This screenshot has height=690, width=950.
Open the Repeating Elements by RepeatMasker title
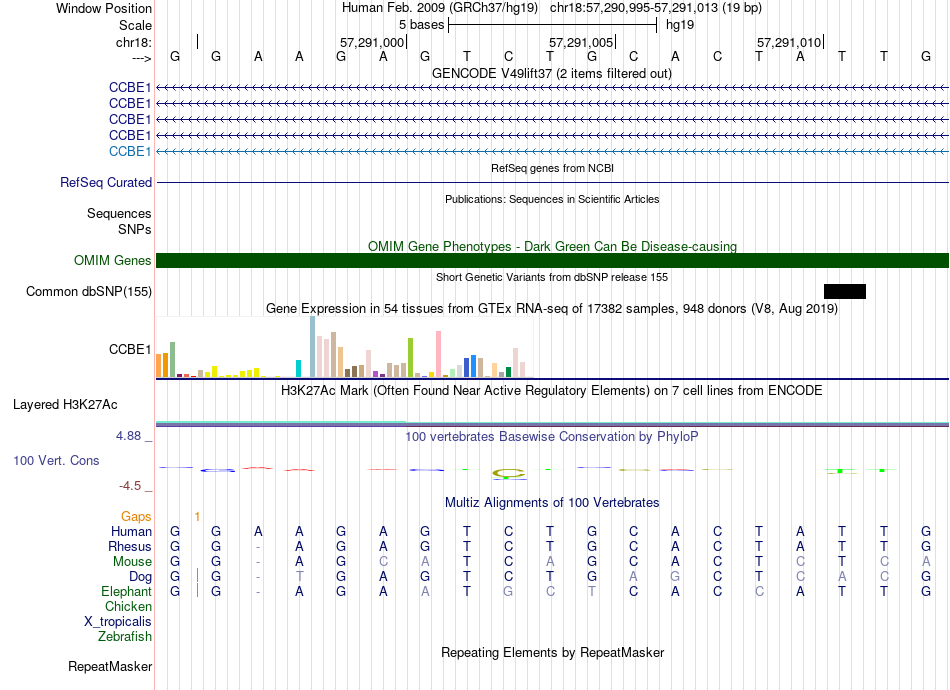pyautogui.click(x=552, y=652)
